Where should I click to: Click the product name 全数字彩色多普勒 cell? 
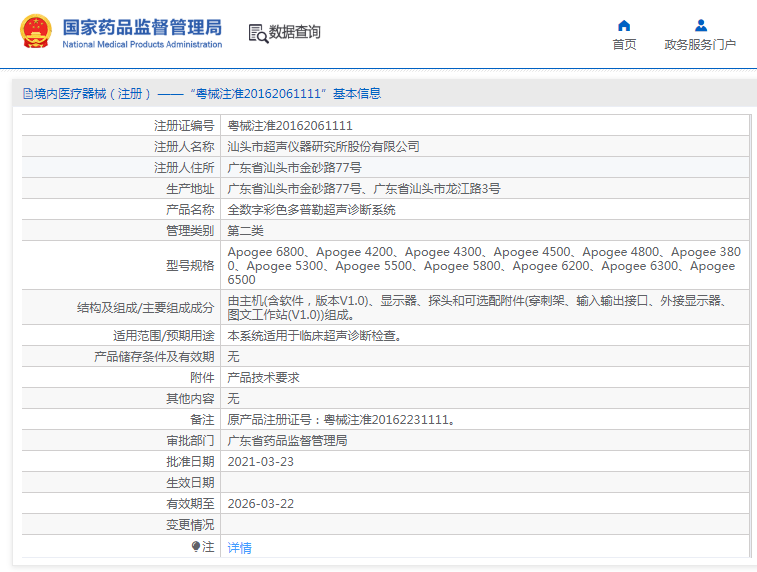tap(311, 210)
